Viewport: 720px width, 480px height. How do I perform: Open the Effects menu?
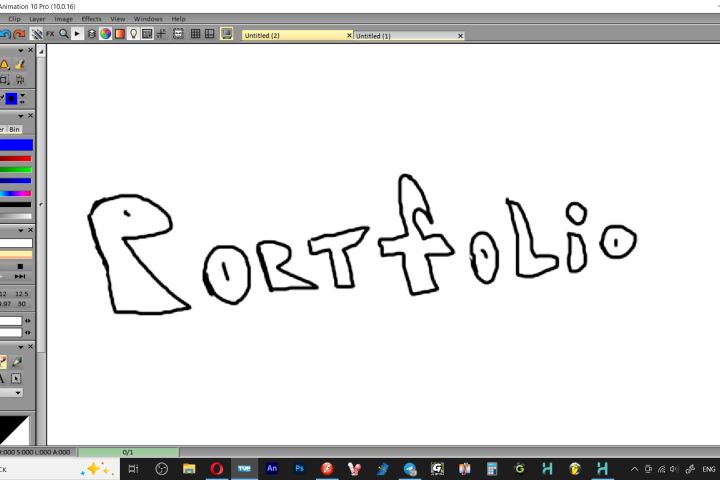(91, 19)
